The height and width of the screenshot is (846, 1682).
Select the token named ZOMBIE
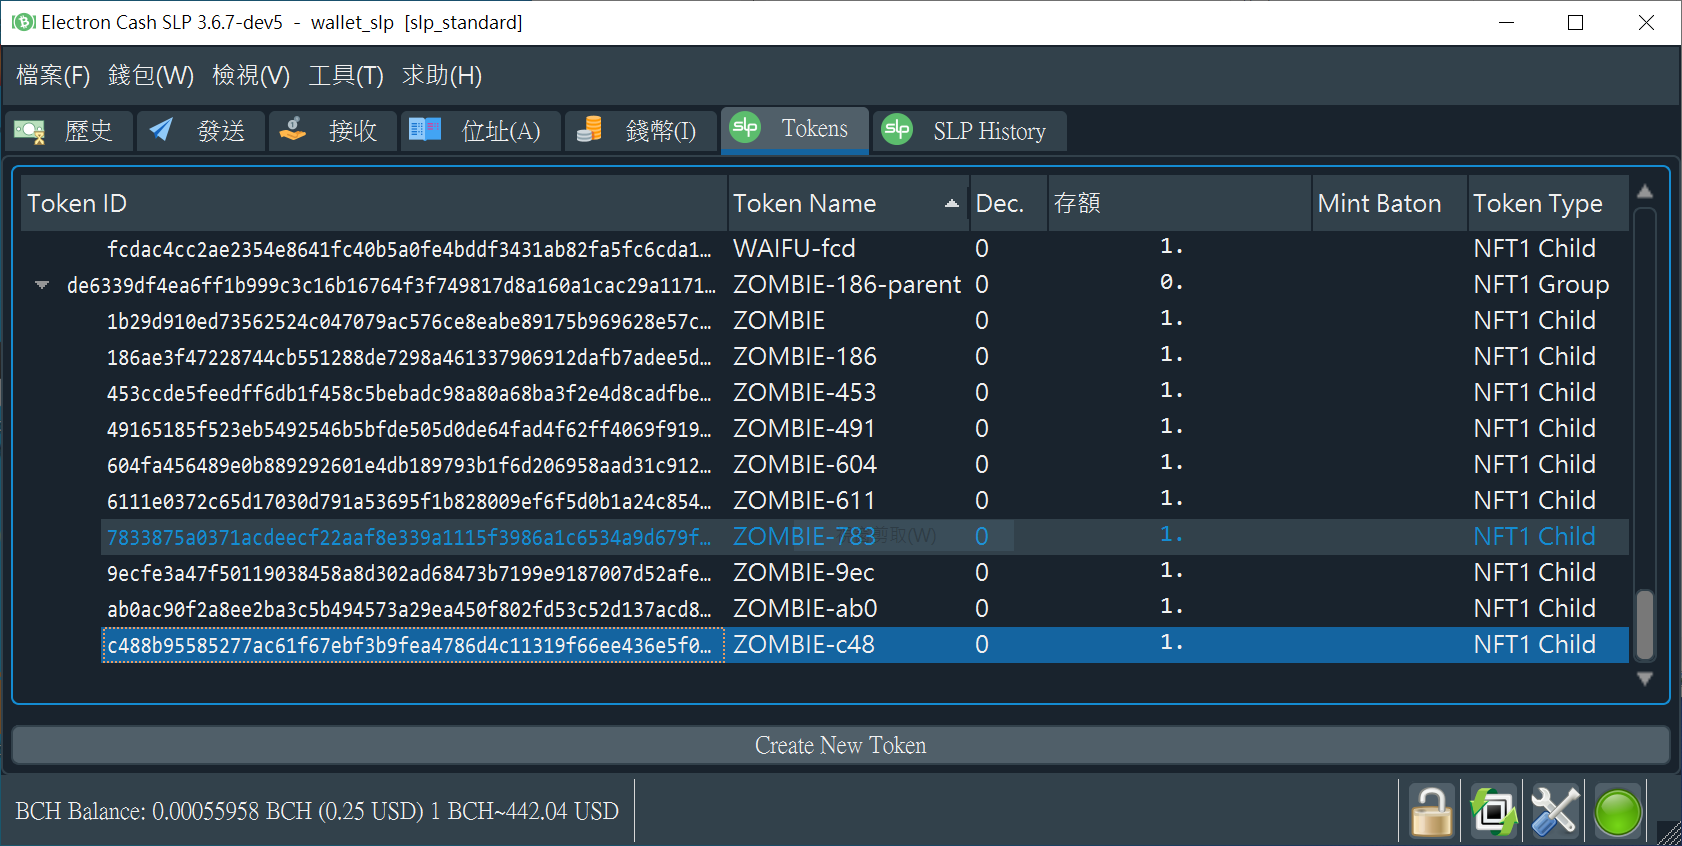779,321
